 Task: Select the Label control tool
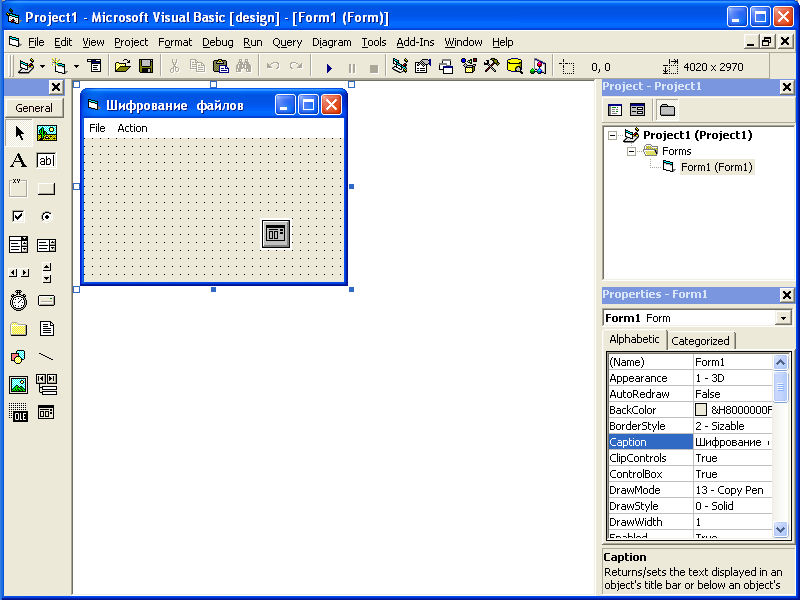(x=19, y=161)
